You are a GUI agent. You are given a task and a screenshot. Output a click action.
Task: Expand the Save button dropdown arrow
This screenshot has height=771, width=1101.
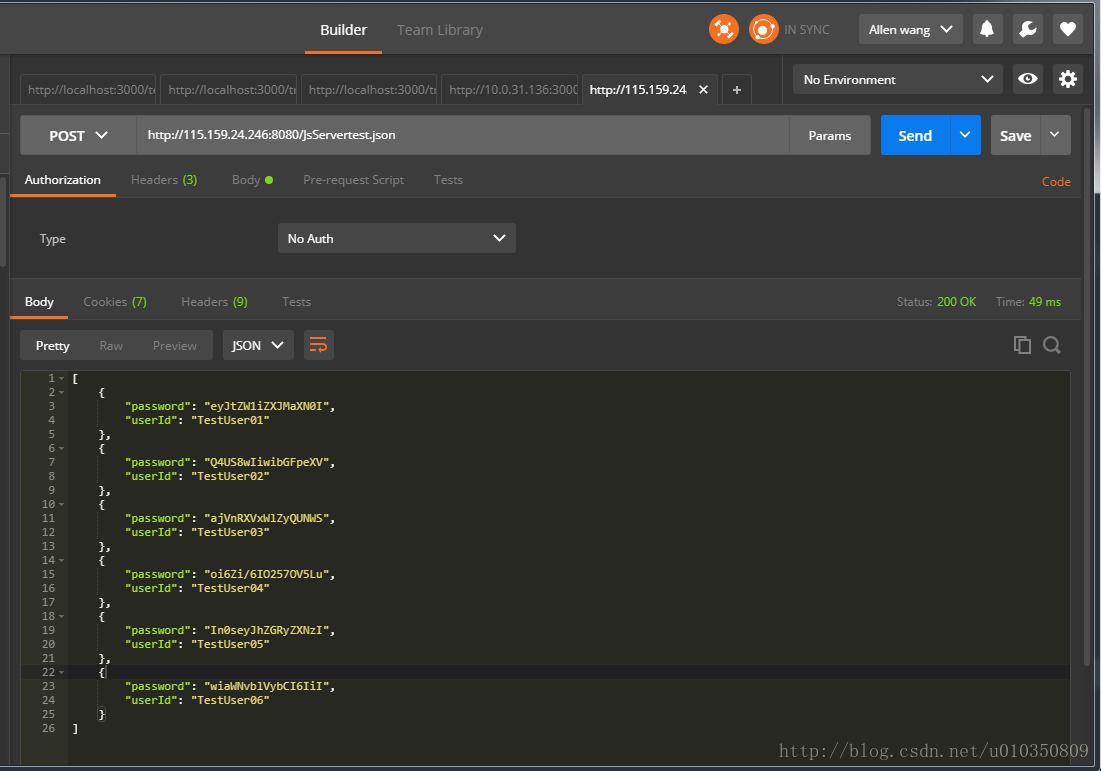[1055, 135]
